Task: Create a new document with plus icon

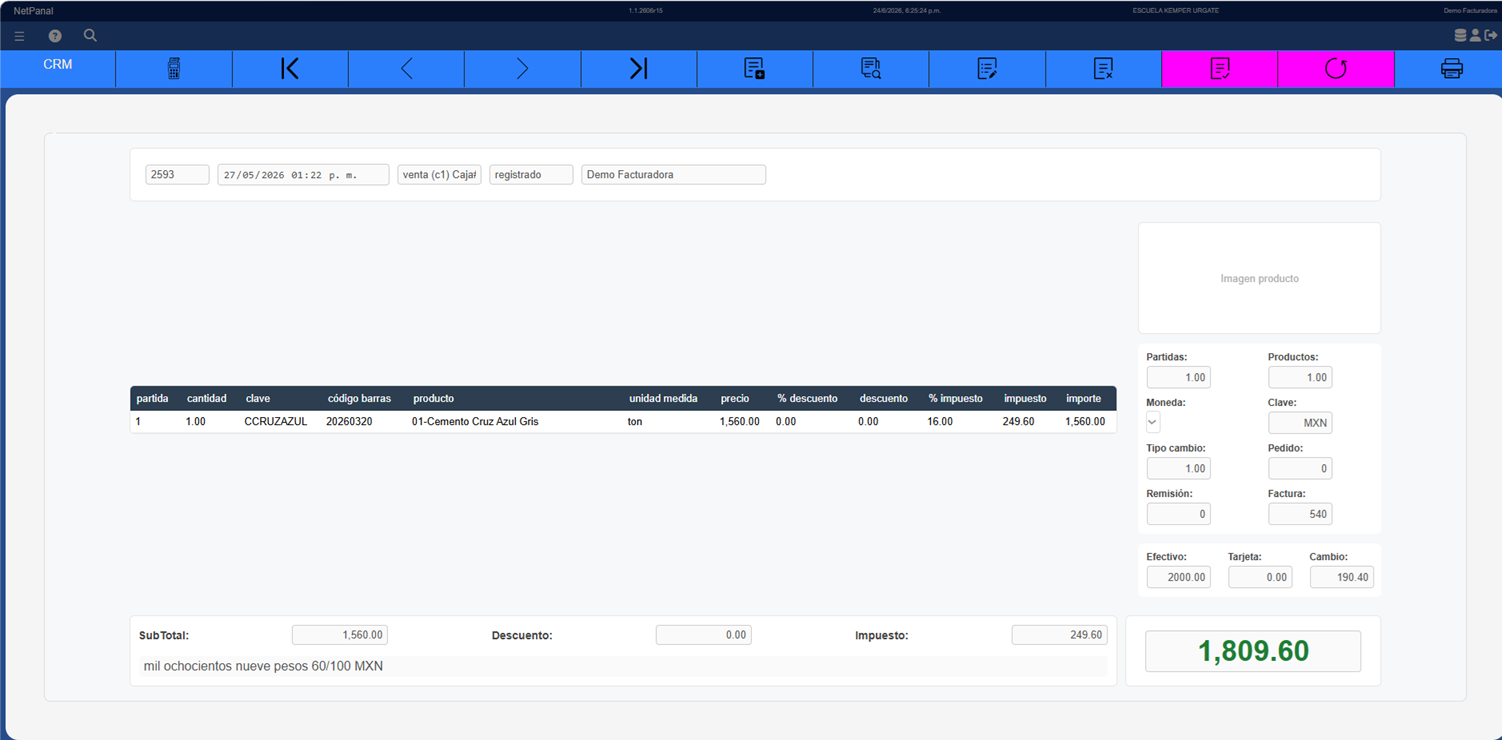Action: point(754,68)
